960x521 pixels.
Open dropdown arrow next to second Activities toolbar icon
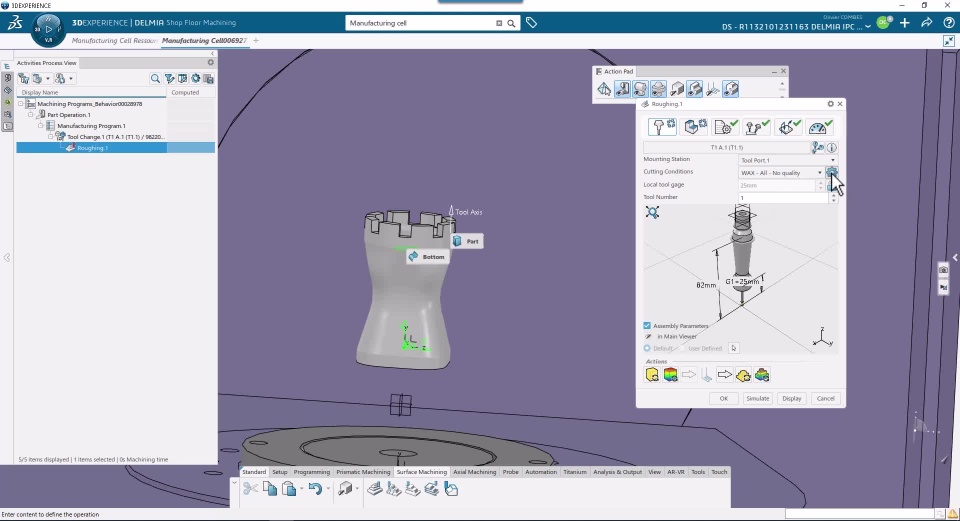pos(48,78)
